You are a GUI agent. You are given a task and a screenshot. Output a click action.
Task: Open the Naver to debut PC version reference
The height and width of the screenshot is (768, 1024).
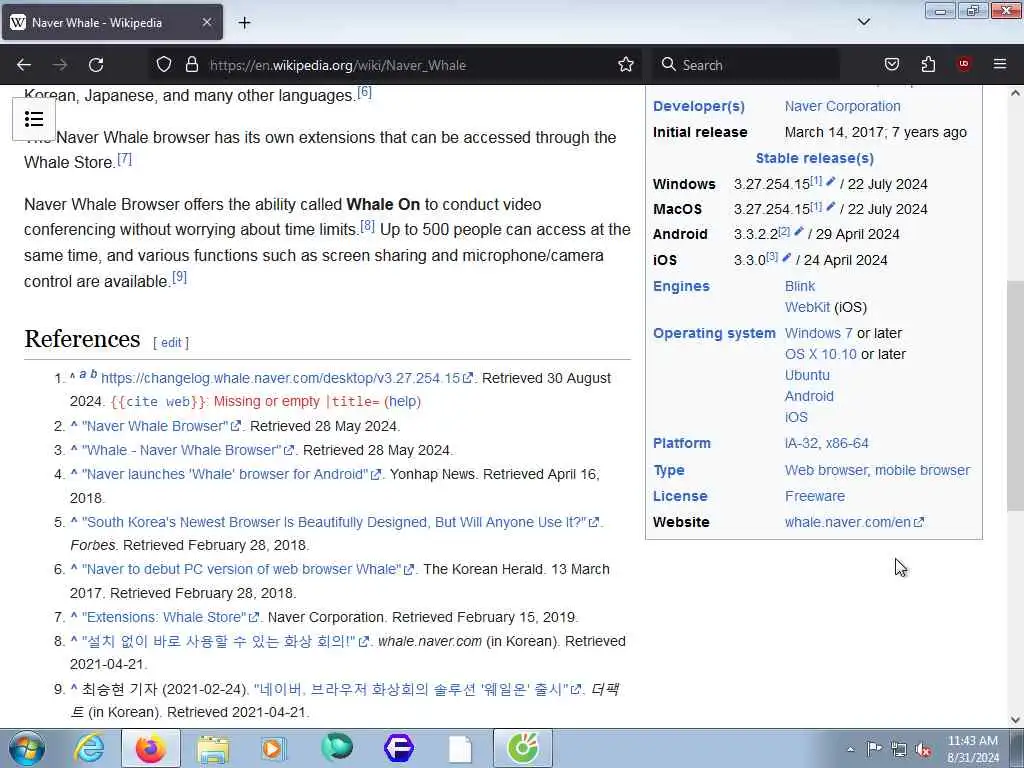click(248, 569)
